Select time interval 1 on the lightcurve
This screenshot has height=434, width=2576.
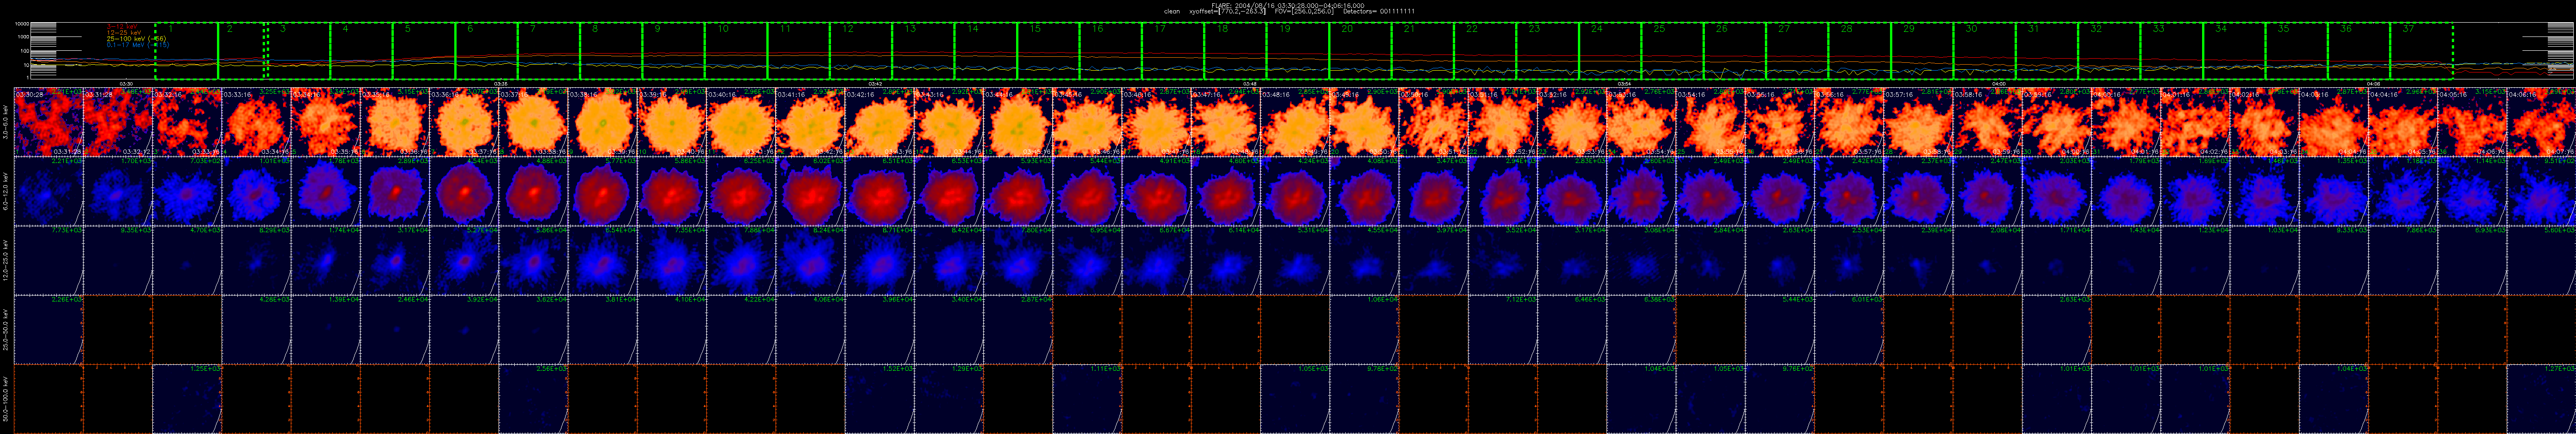click(x=186, y=51)
